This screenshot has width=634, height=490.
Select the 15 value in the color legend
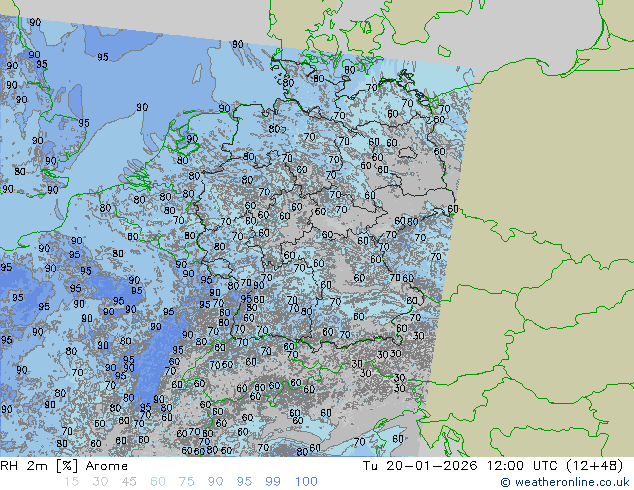(x=71, y=482)
